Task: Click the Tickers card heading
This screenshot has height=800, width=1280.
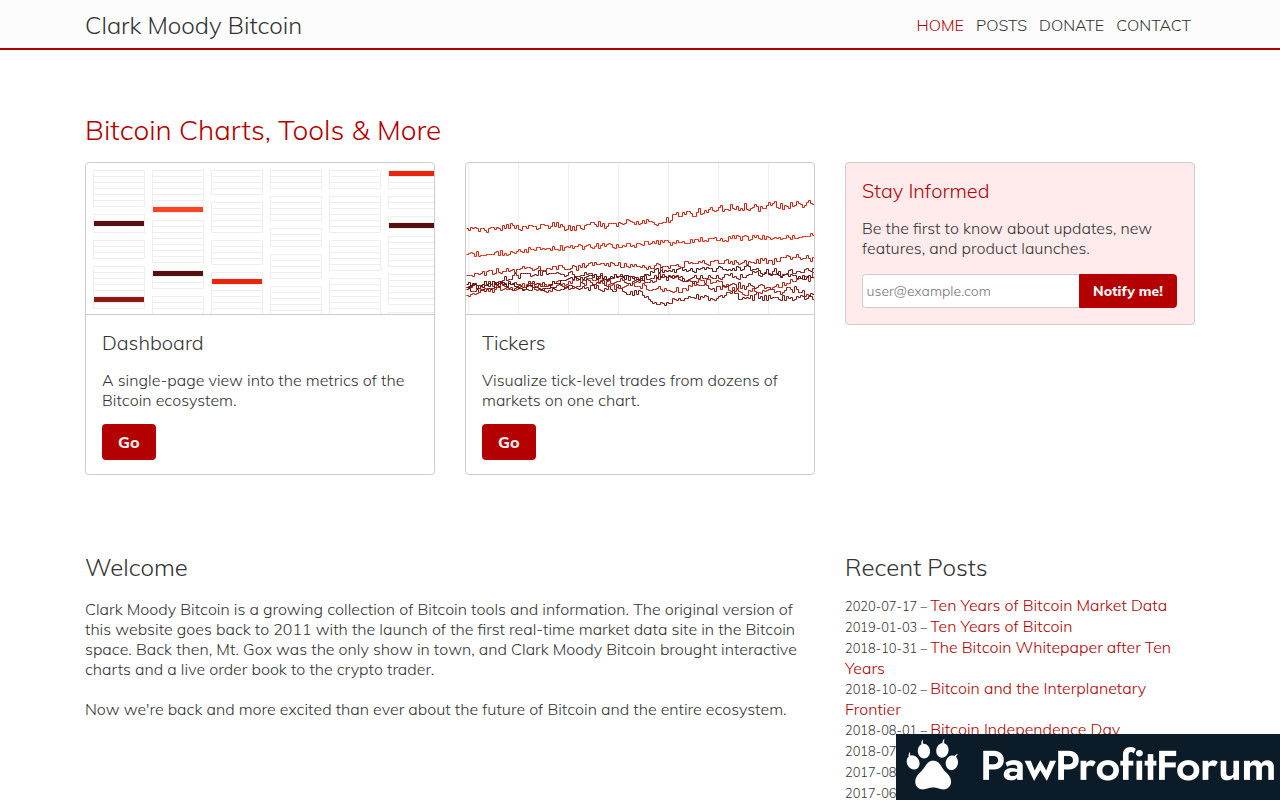Action: [514, 343]
